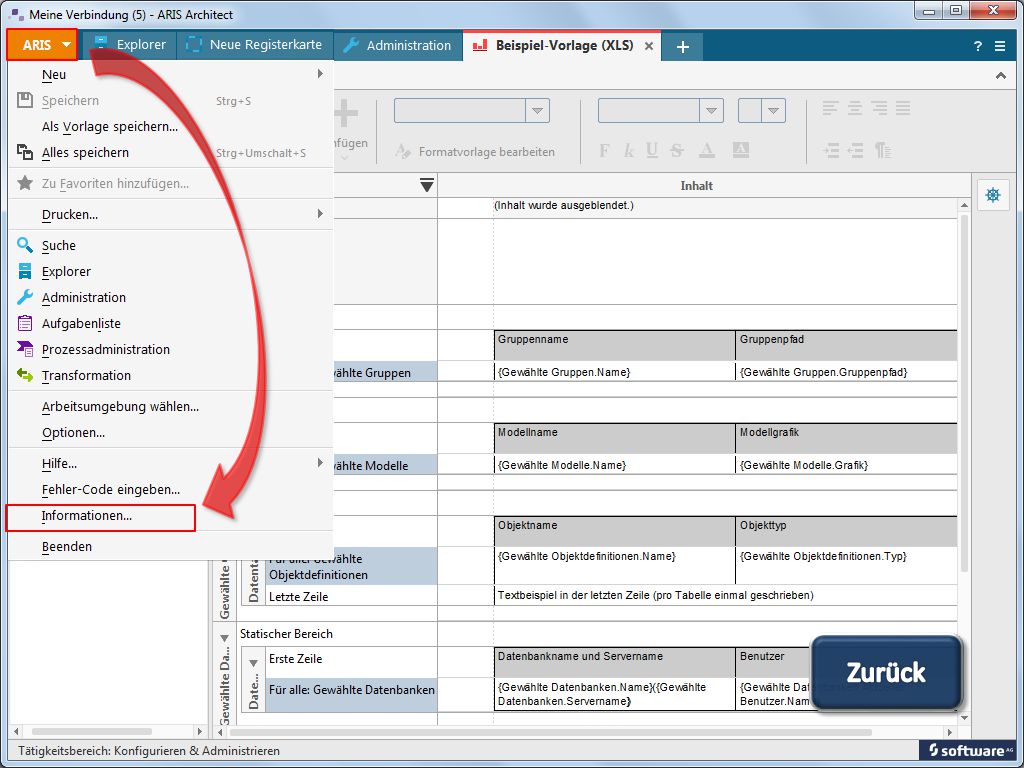Image resolution: width=1024 pixels, height=768 pixels.
Task: Switch to the Explorer tab
Action: [129, 45]
